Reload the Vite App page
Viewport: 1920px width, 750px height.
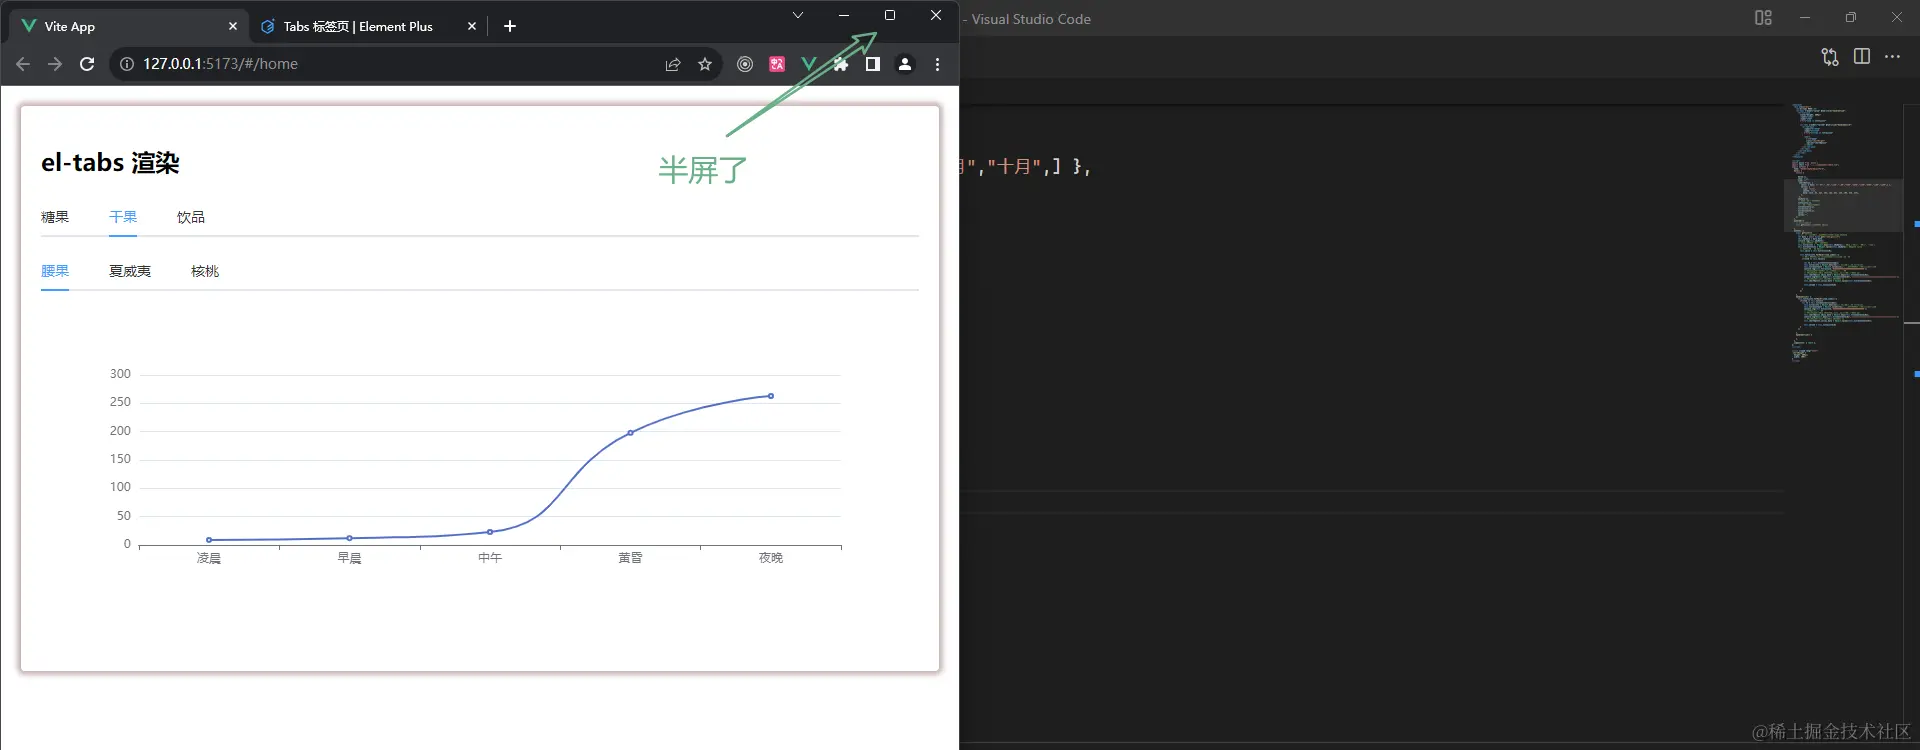click(87, 64)
